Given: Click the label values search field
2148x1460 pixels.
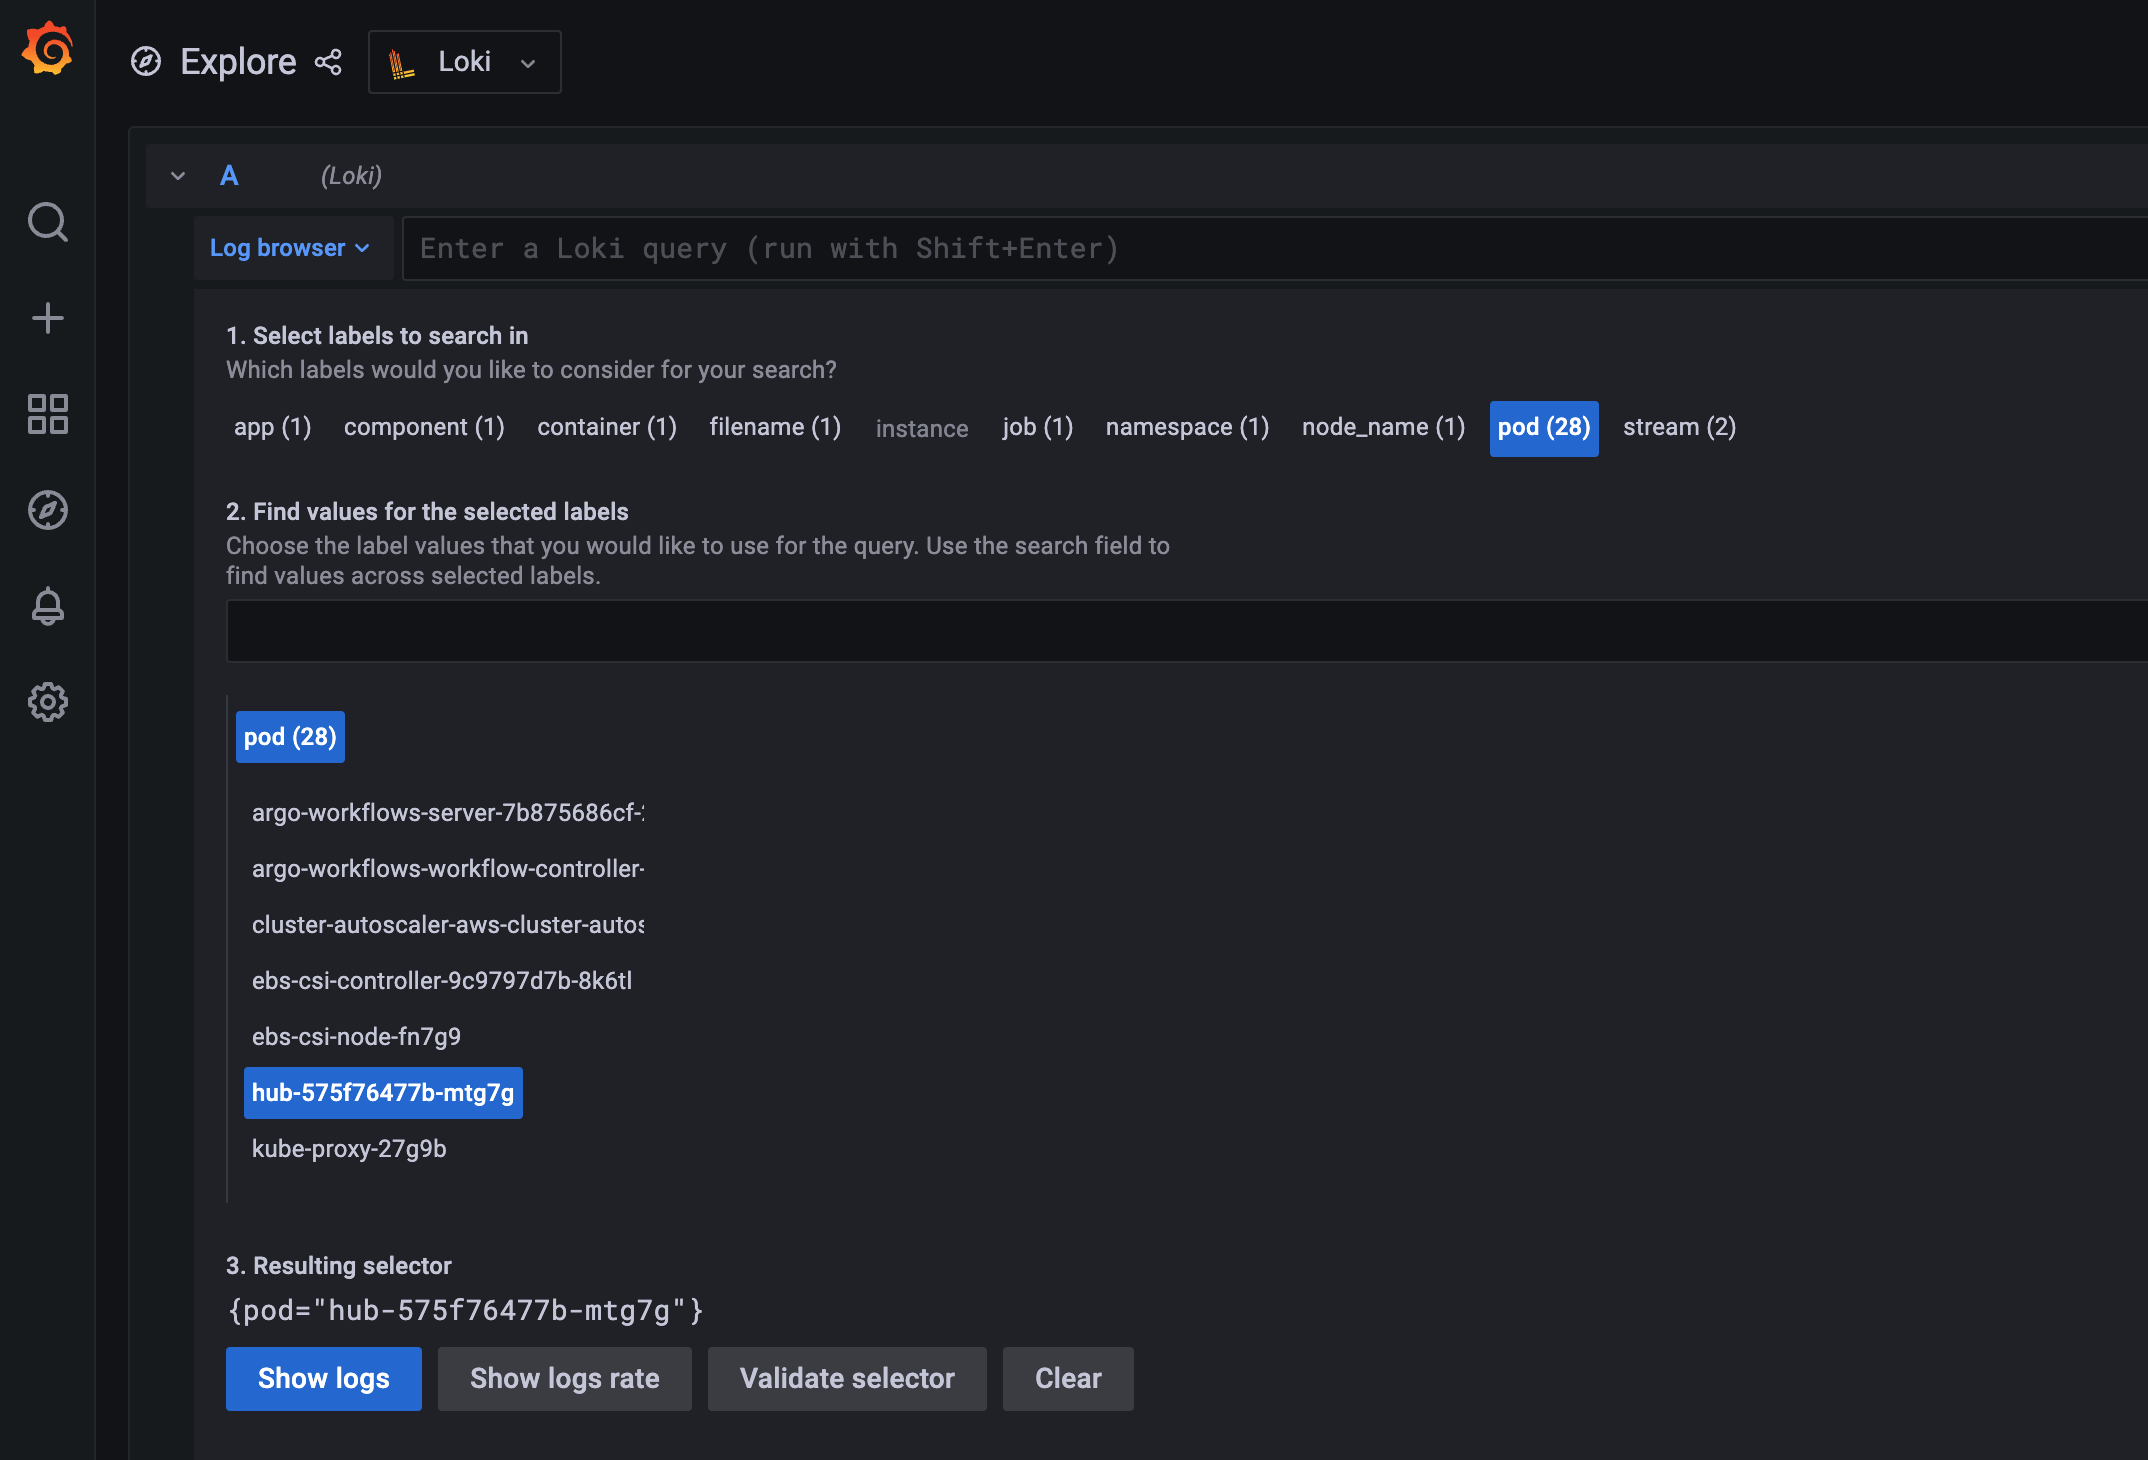Looking at the screenshot, I should tap(1186, 631).
